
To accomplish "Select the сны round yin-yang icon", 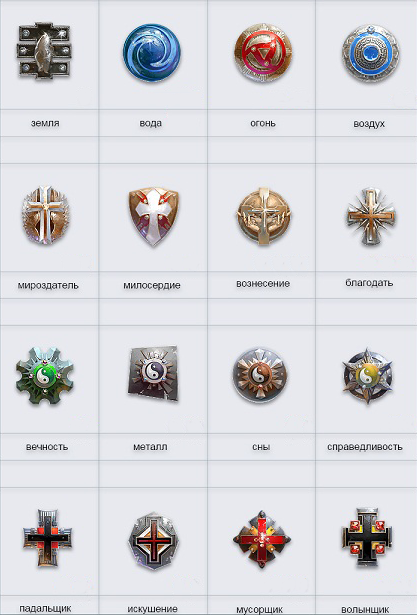I will [x=260, y=375].
